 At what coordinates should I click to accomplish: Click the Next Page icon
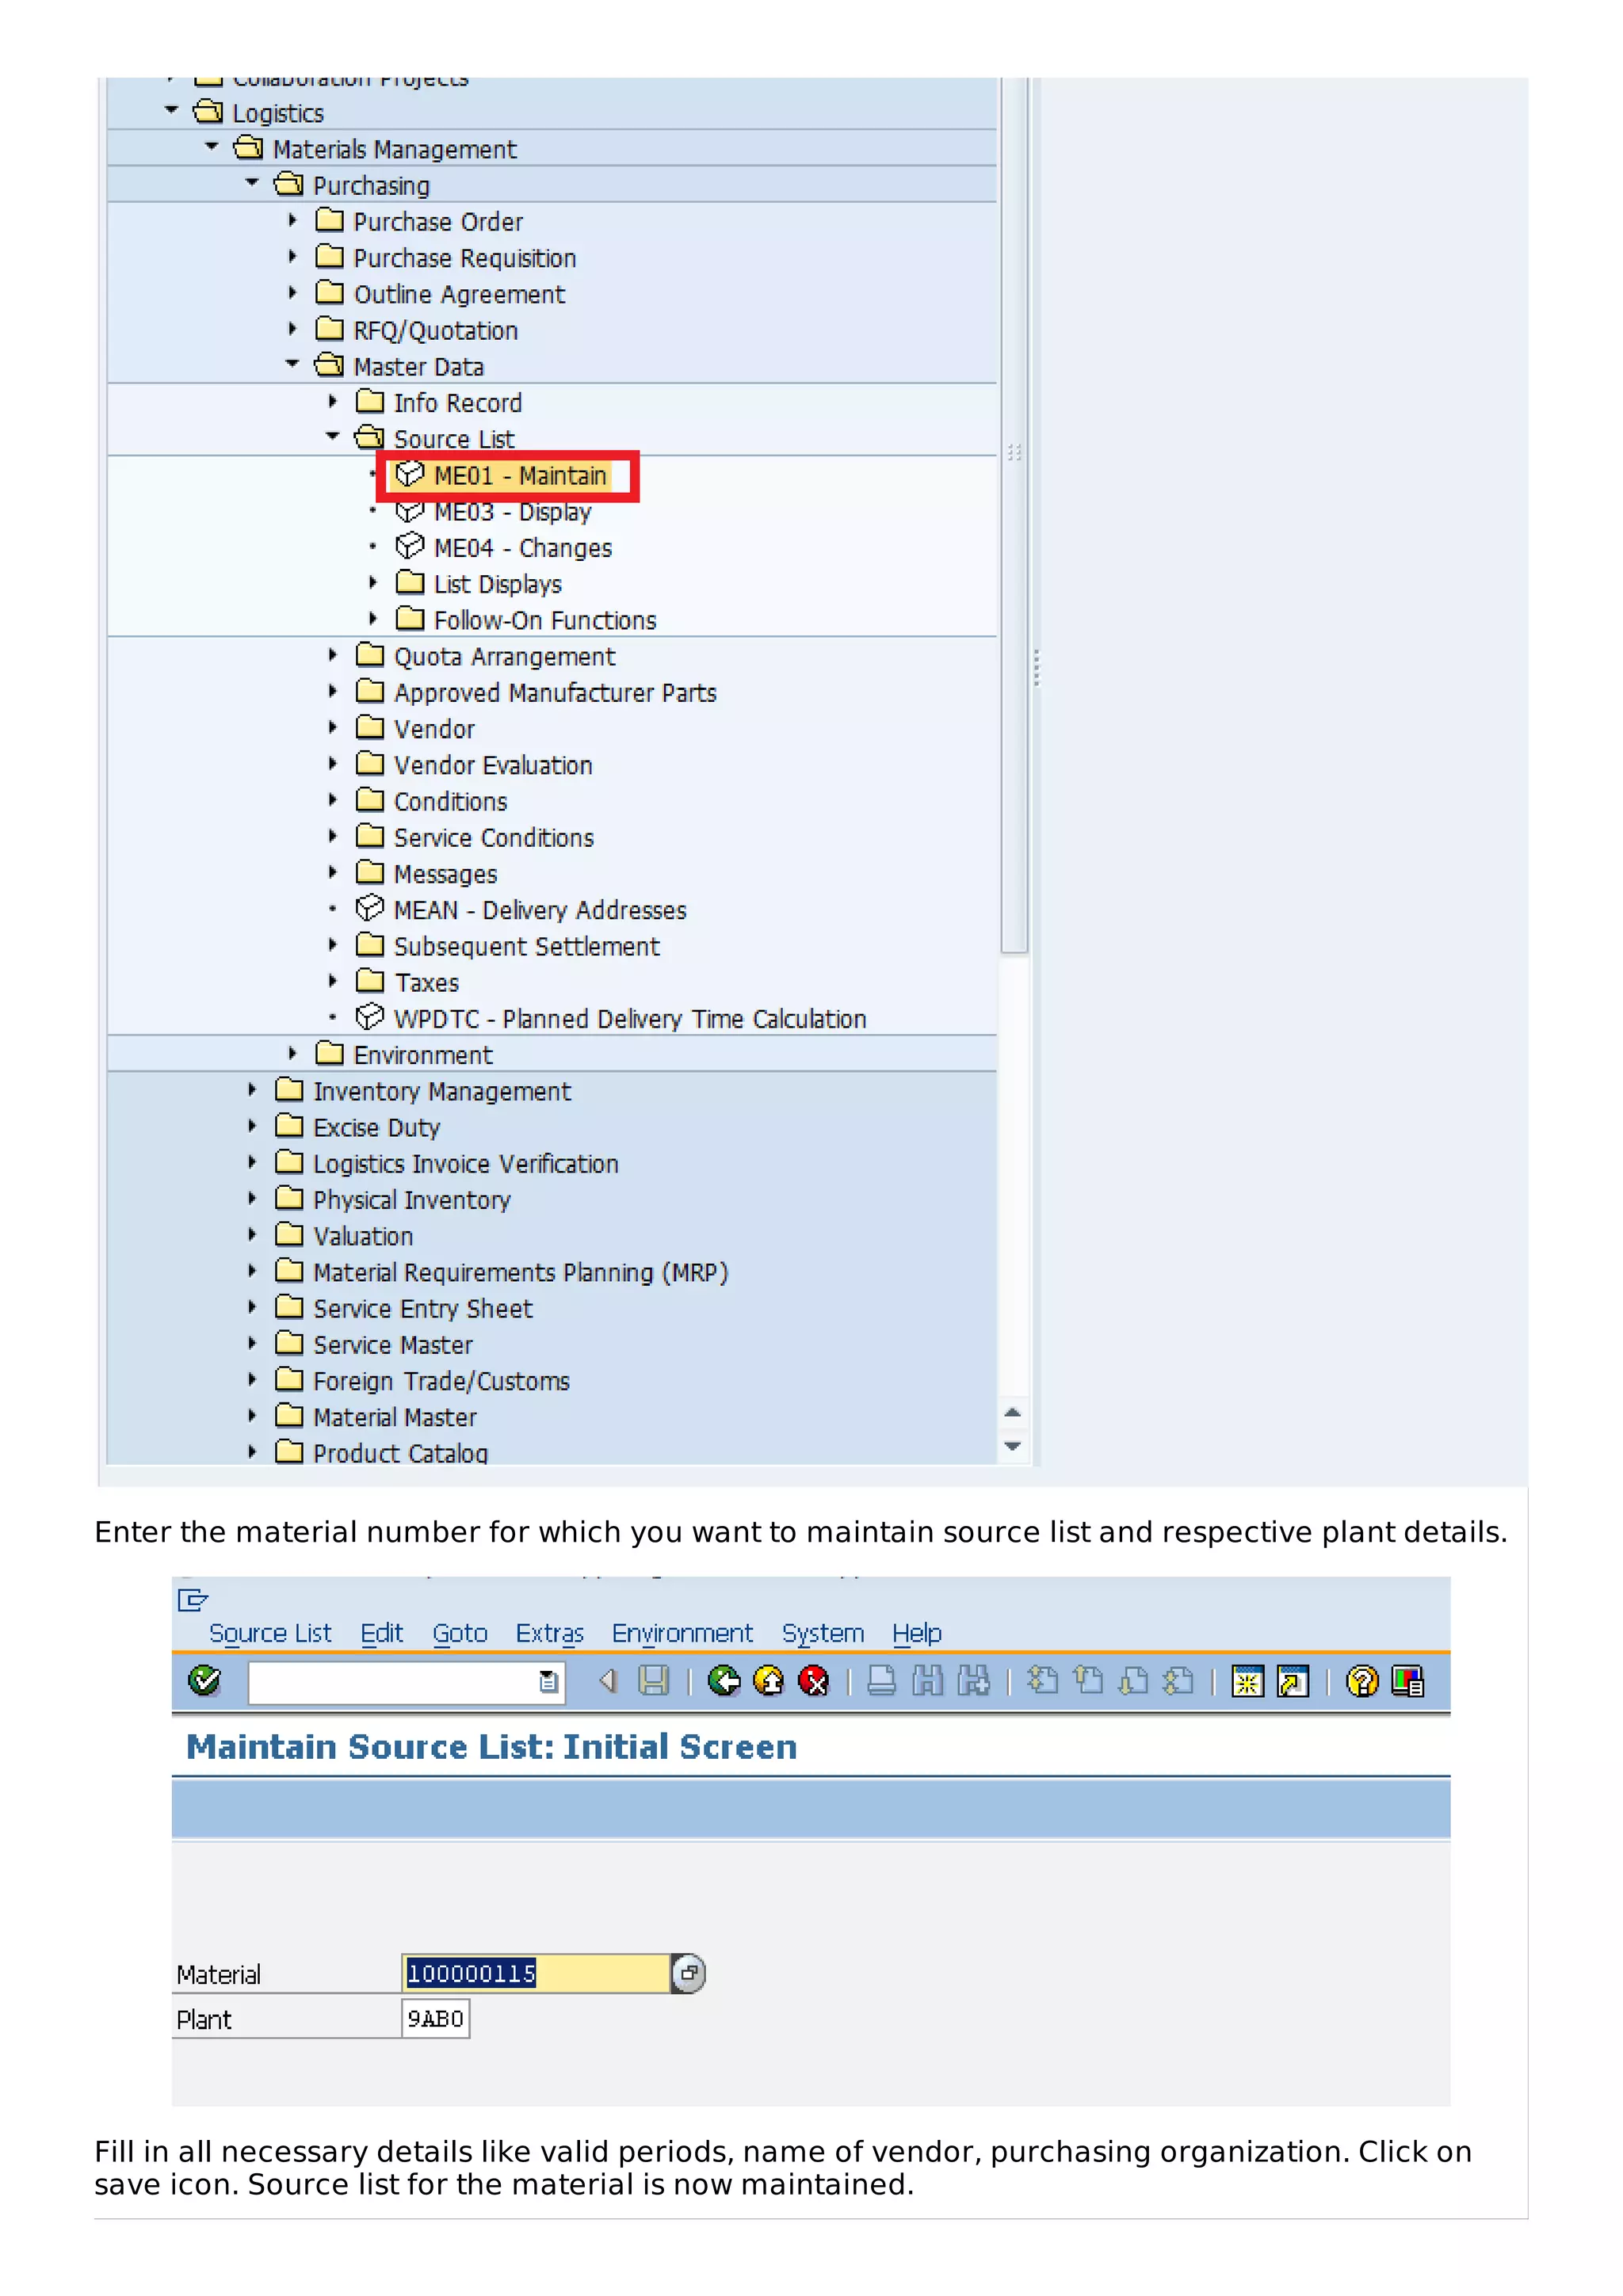[1133, 1681]
